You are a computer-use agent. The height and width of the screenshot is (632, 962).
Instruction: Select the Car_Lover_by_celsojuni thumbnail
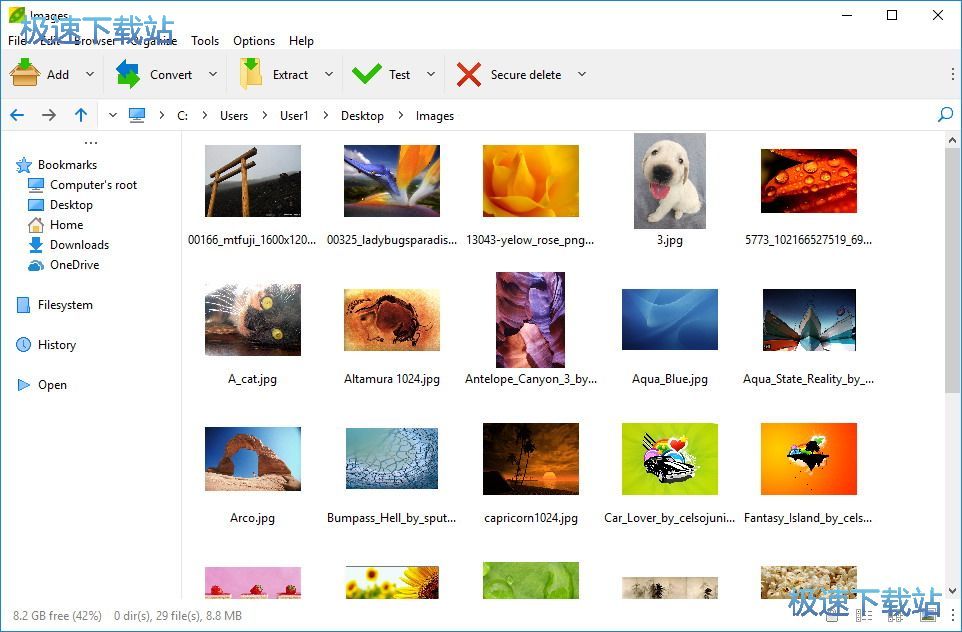670,459
